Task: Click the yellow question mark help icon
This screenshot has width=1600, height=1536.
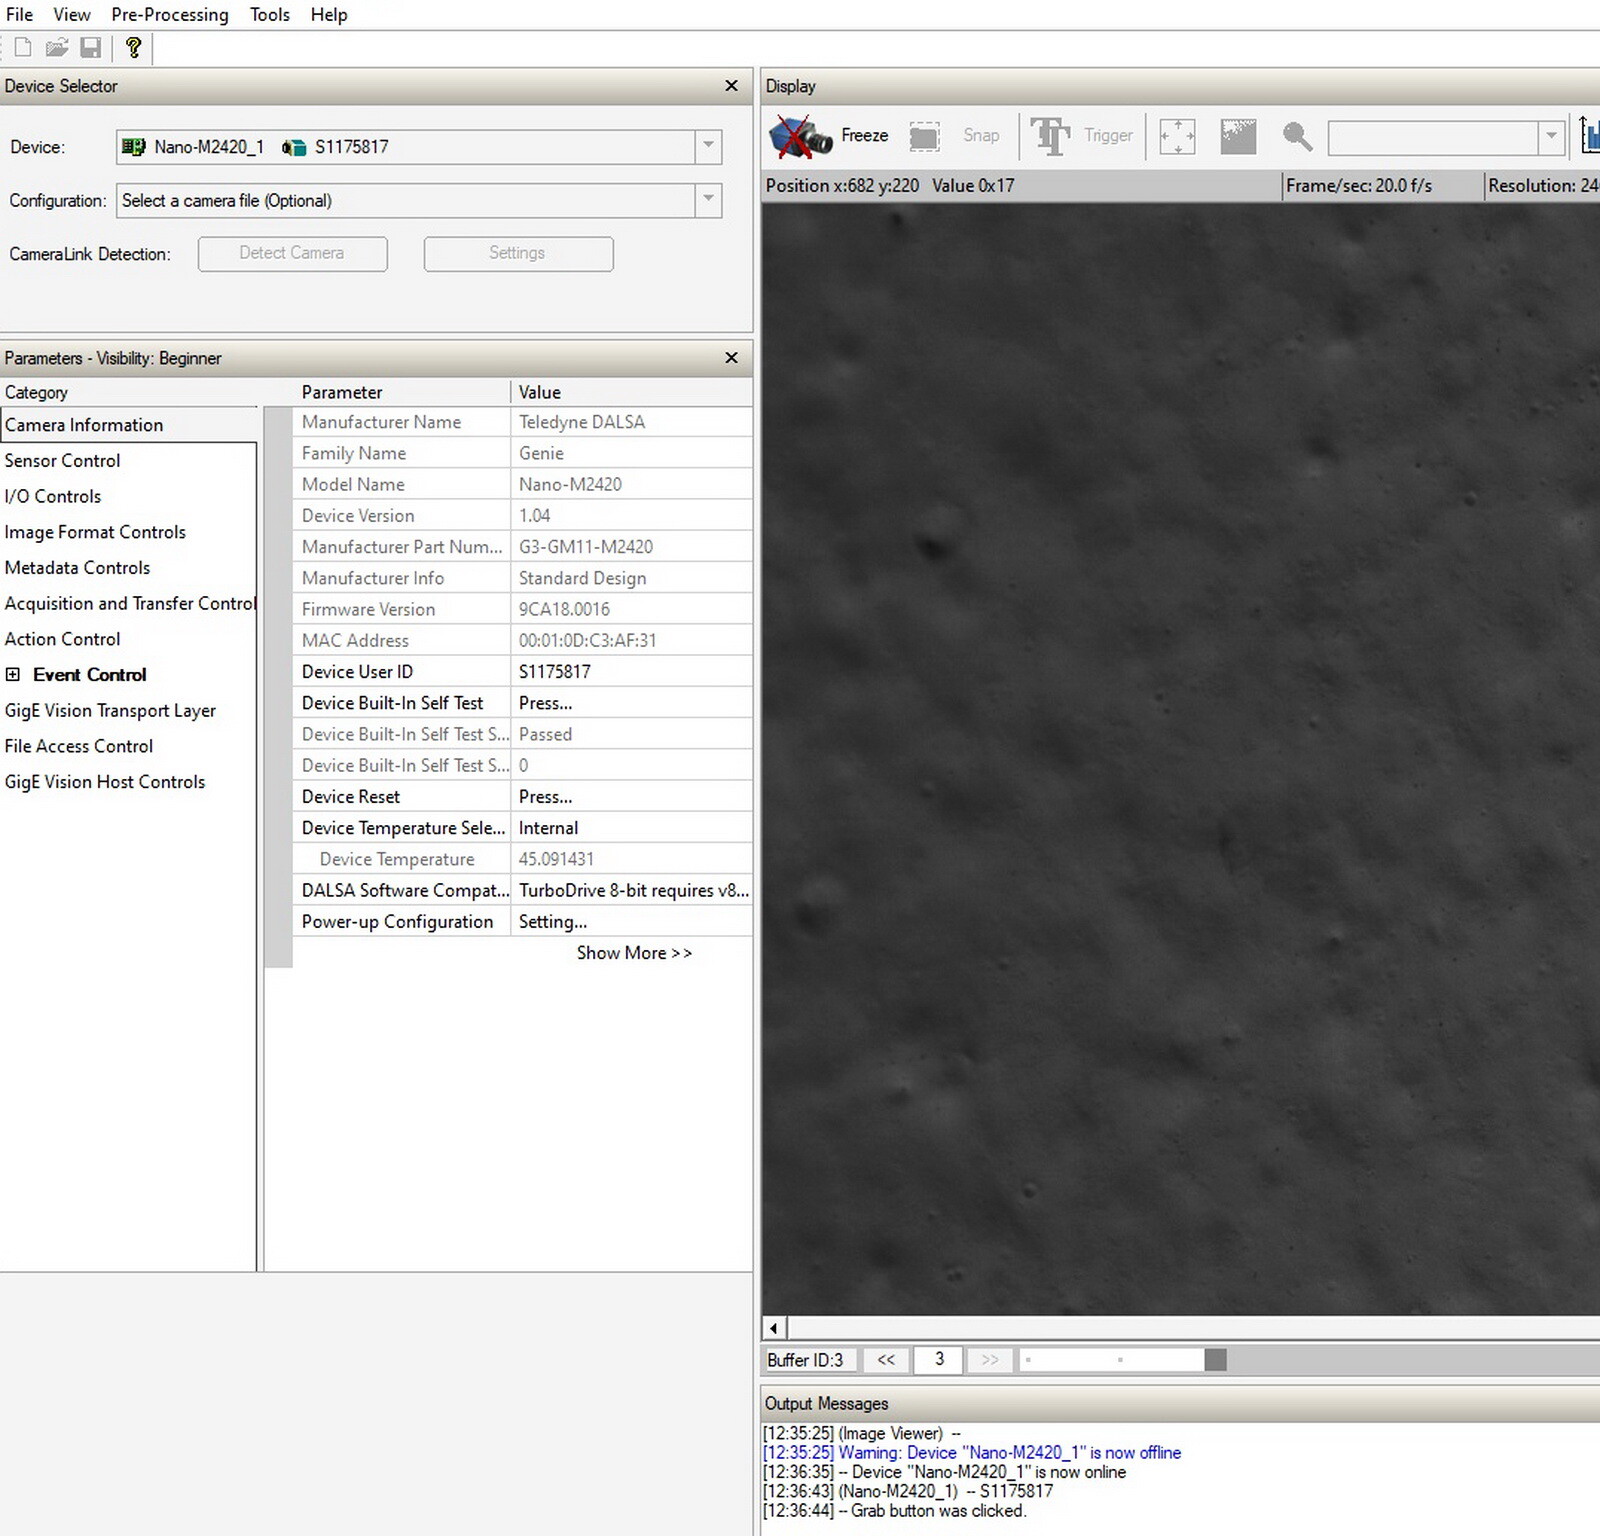Action: (133, 47)
